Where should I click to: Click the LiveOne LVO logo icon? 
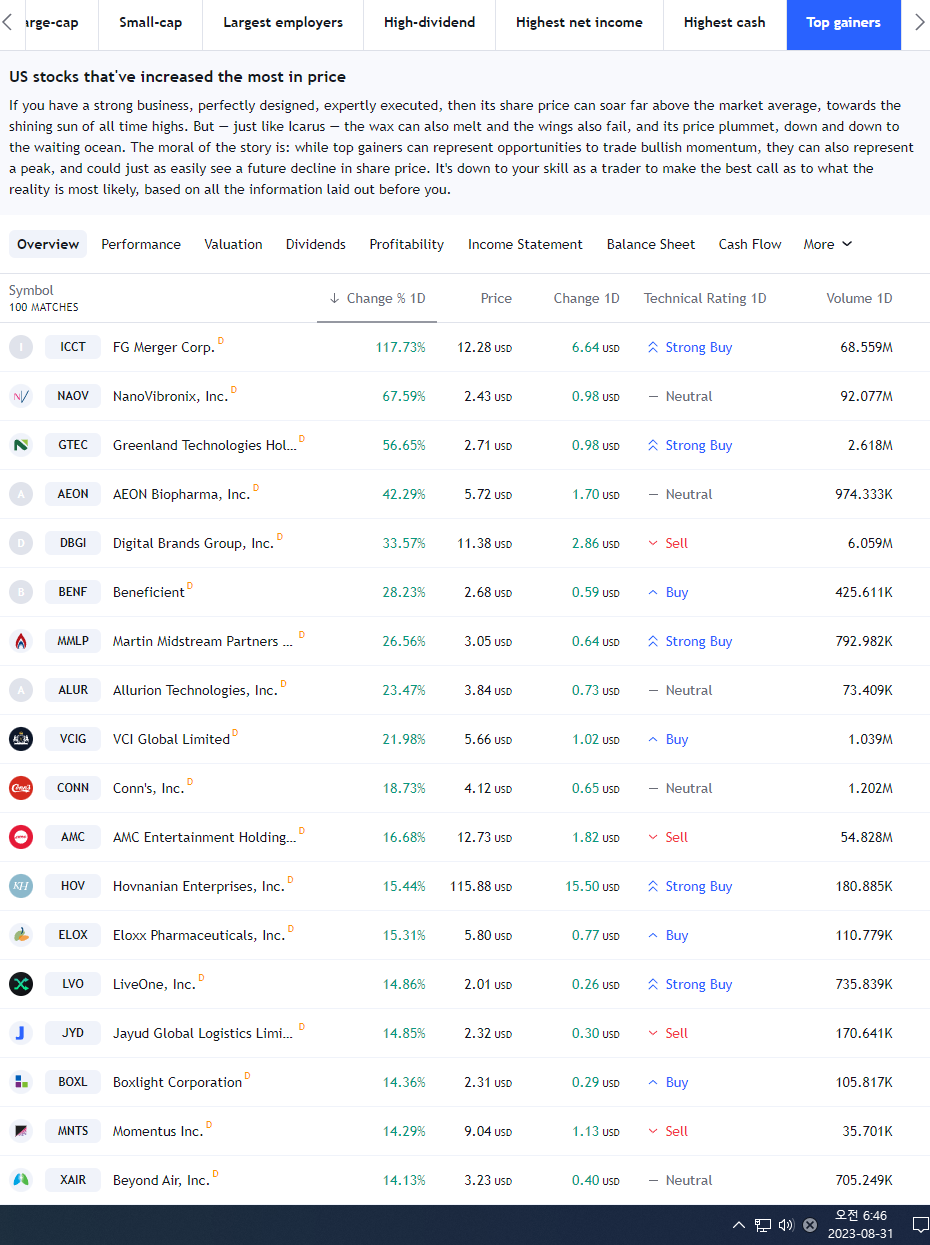pyautogui.click(x=21, y=984)
